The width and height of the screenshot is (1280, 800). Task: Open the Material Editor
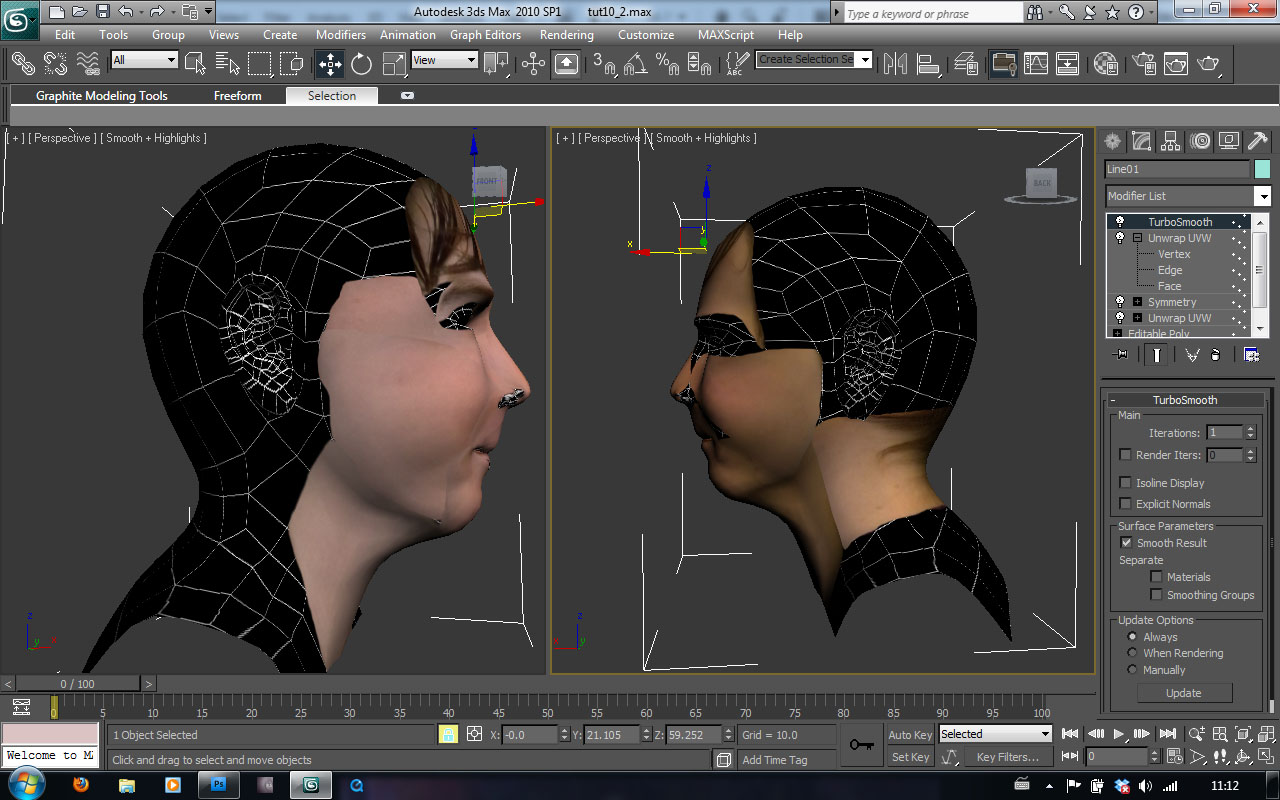click(1106, 64)
